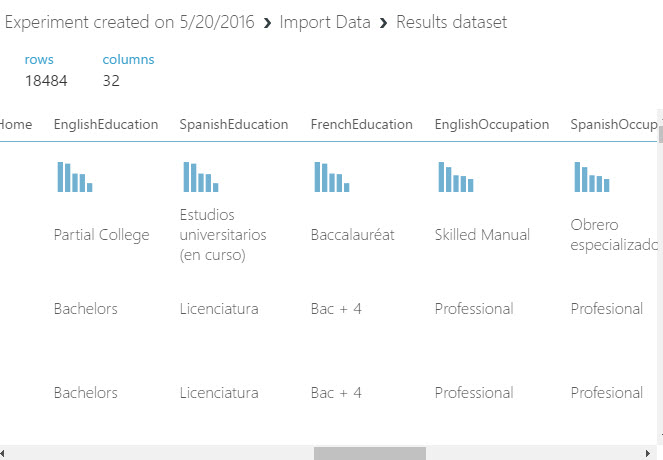
Task: Open the Import Data breadcrumb link
Action: click(x=325, y=22)
